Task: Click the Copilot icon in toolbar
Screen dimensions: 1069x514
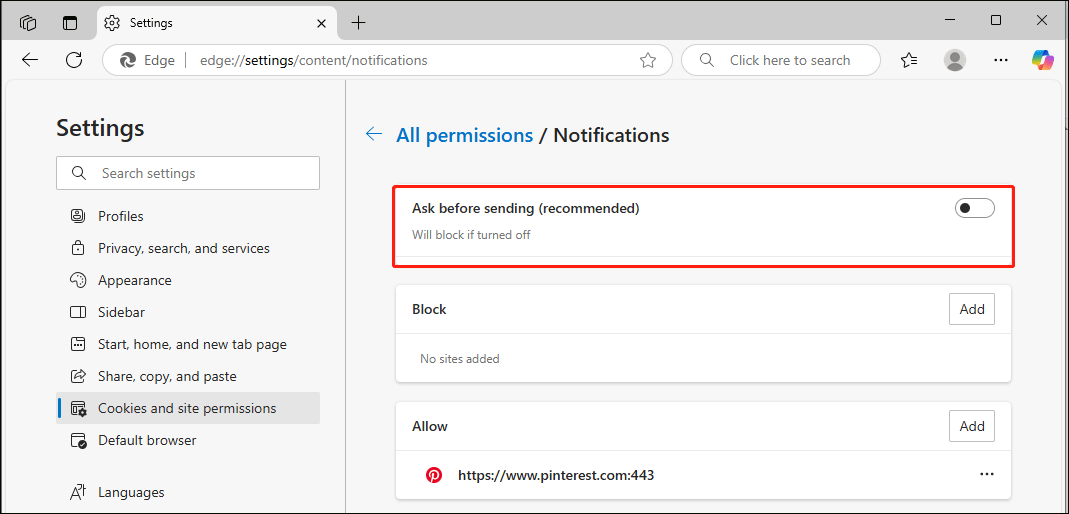Action: coord(1043,60)
